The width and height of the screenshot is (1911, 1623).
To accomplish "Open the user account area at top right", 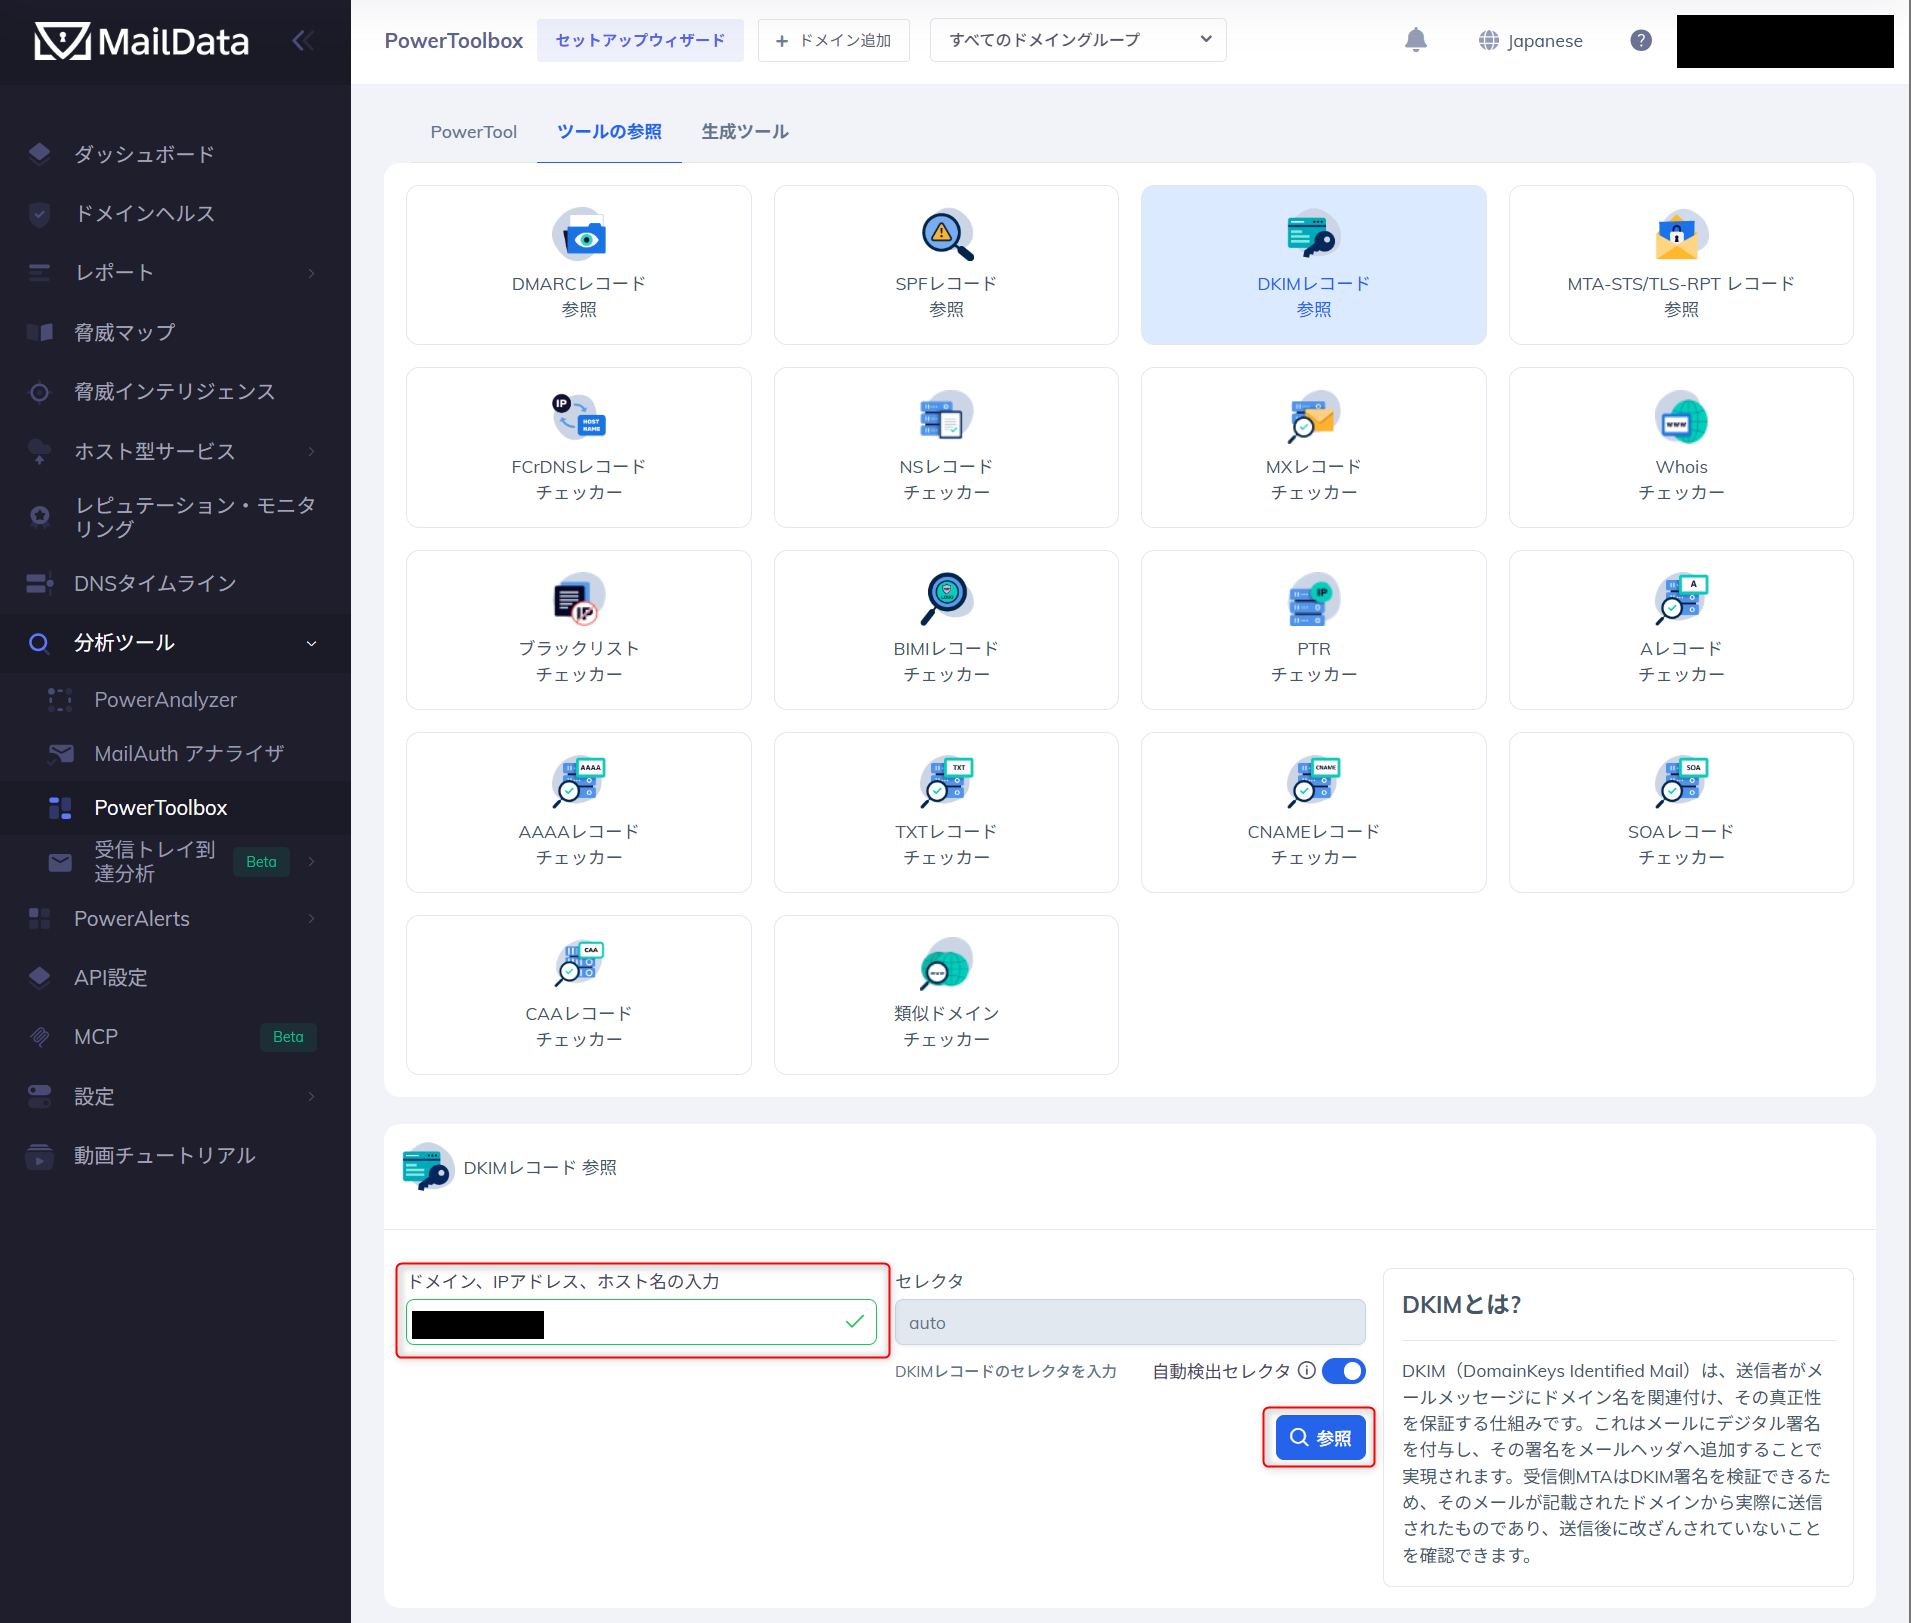I will pyautogui.click(x=1785, y=41).
